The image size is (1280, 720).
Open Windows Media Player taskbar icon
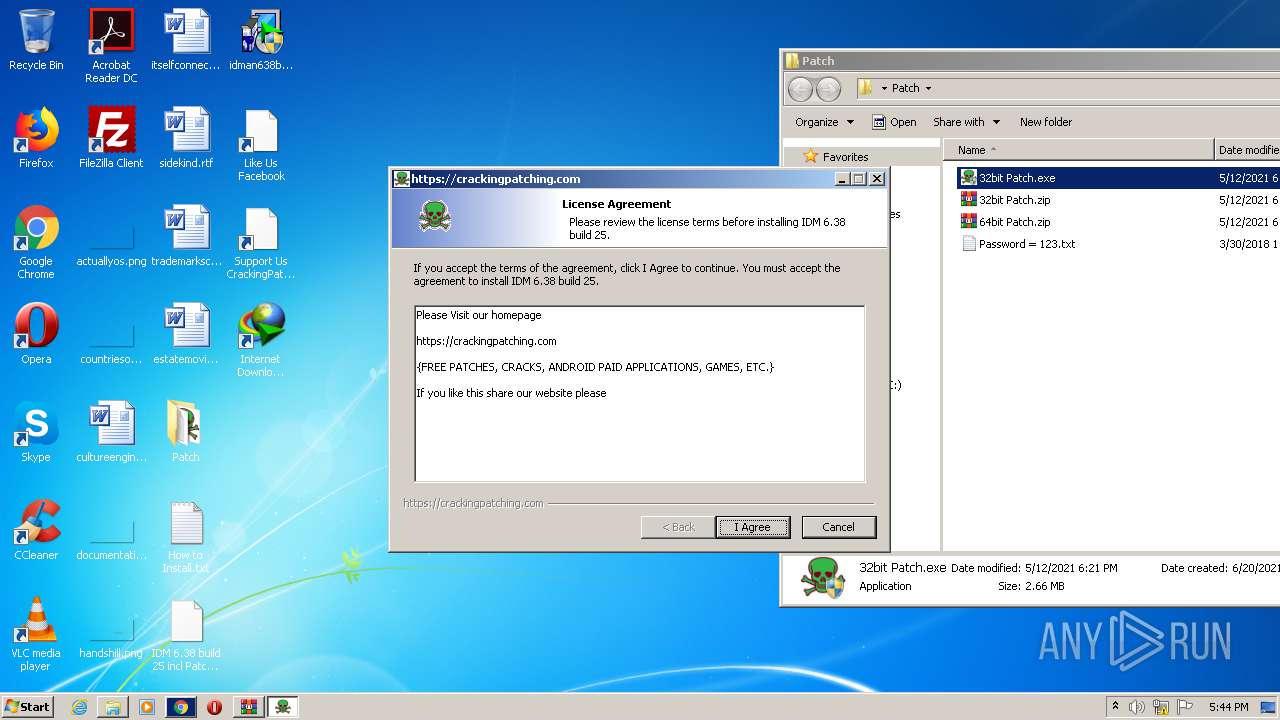coord(147,707)
